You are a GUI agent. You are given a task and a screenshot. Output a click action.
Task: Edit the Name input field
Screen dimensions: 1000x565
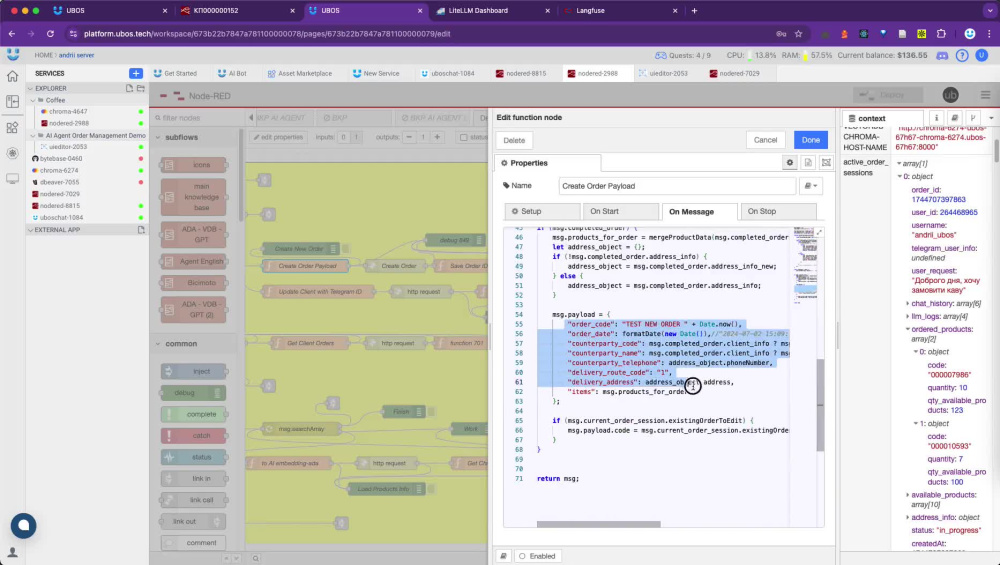click(677, 186)
